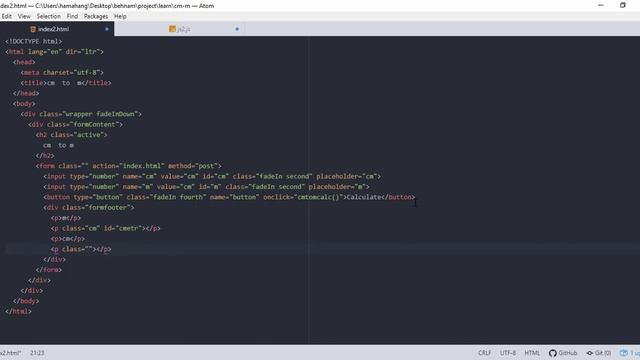
Task: Click the file name in the status bar
Action: point(10,353)
